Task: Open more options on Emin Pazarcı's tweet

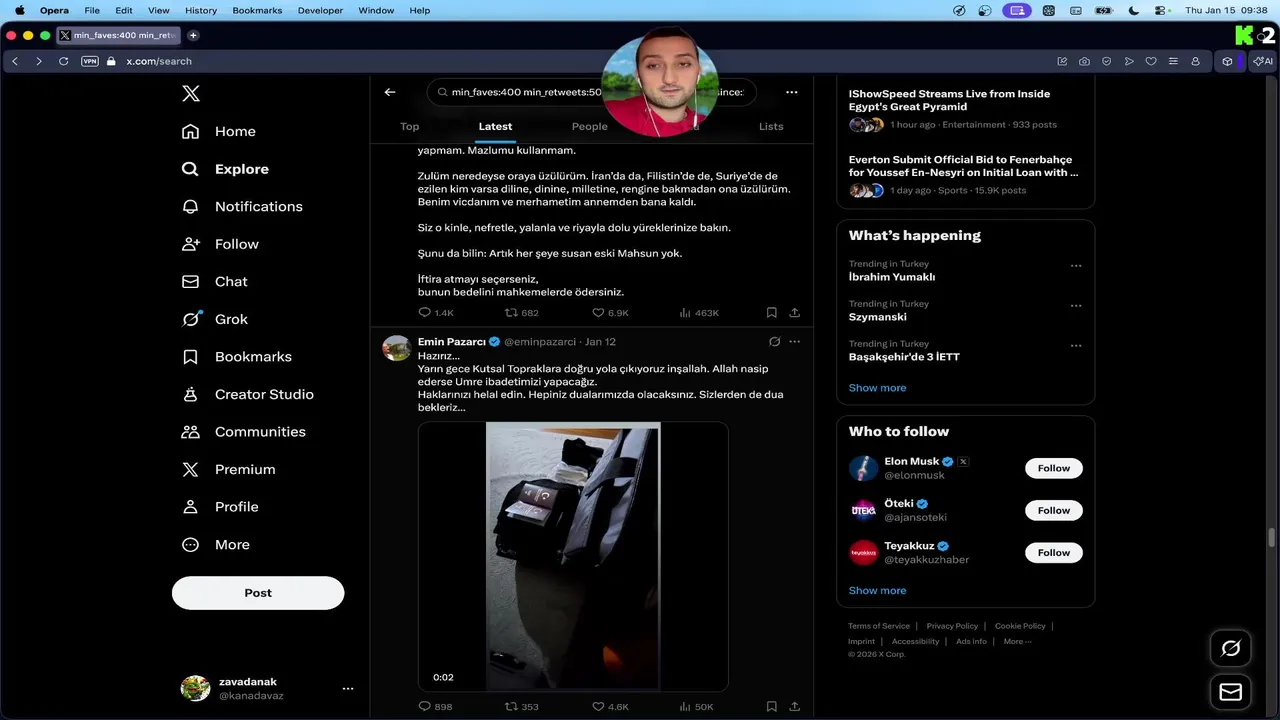Action: (x=794, y=342)
